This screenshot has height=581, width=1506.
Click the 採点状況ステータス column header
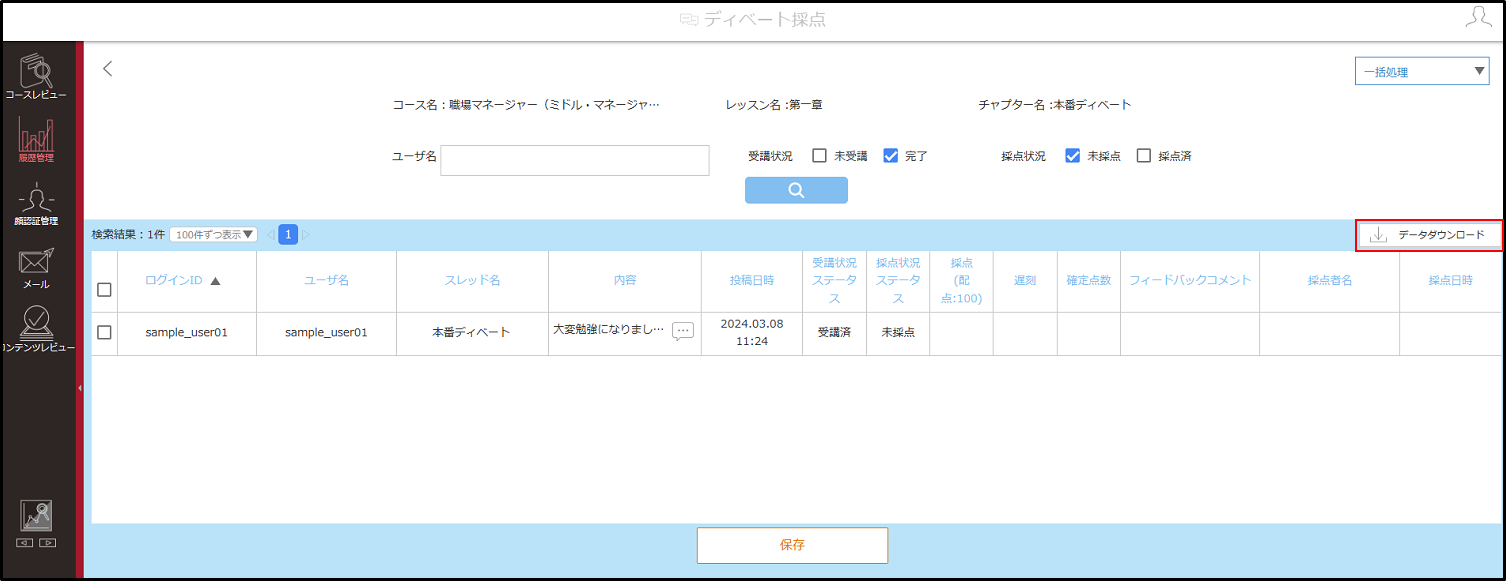897,281
